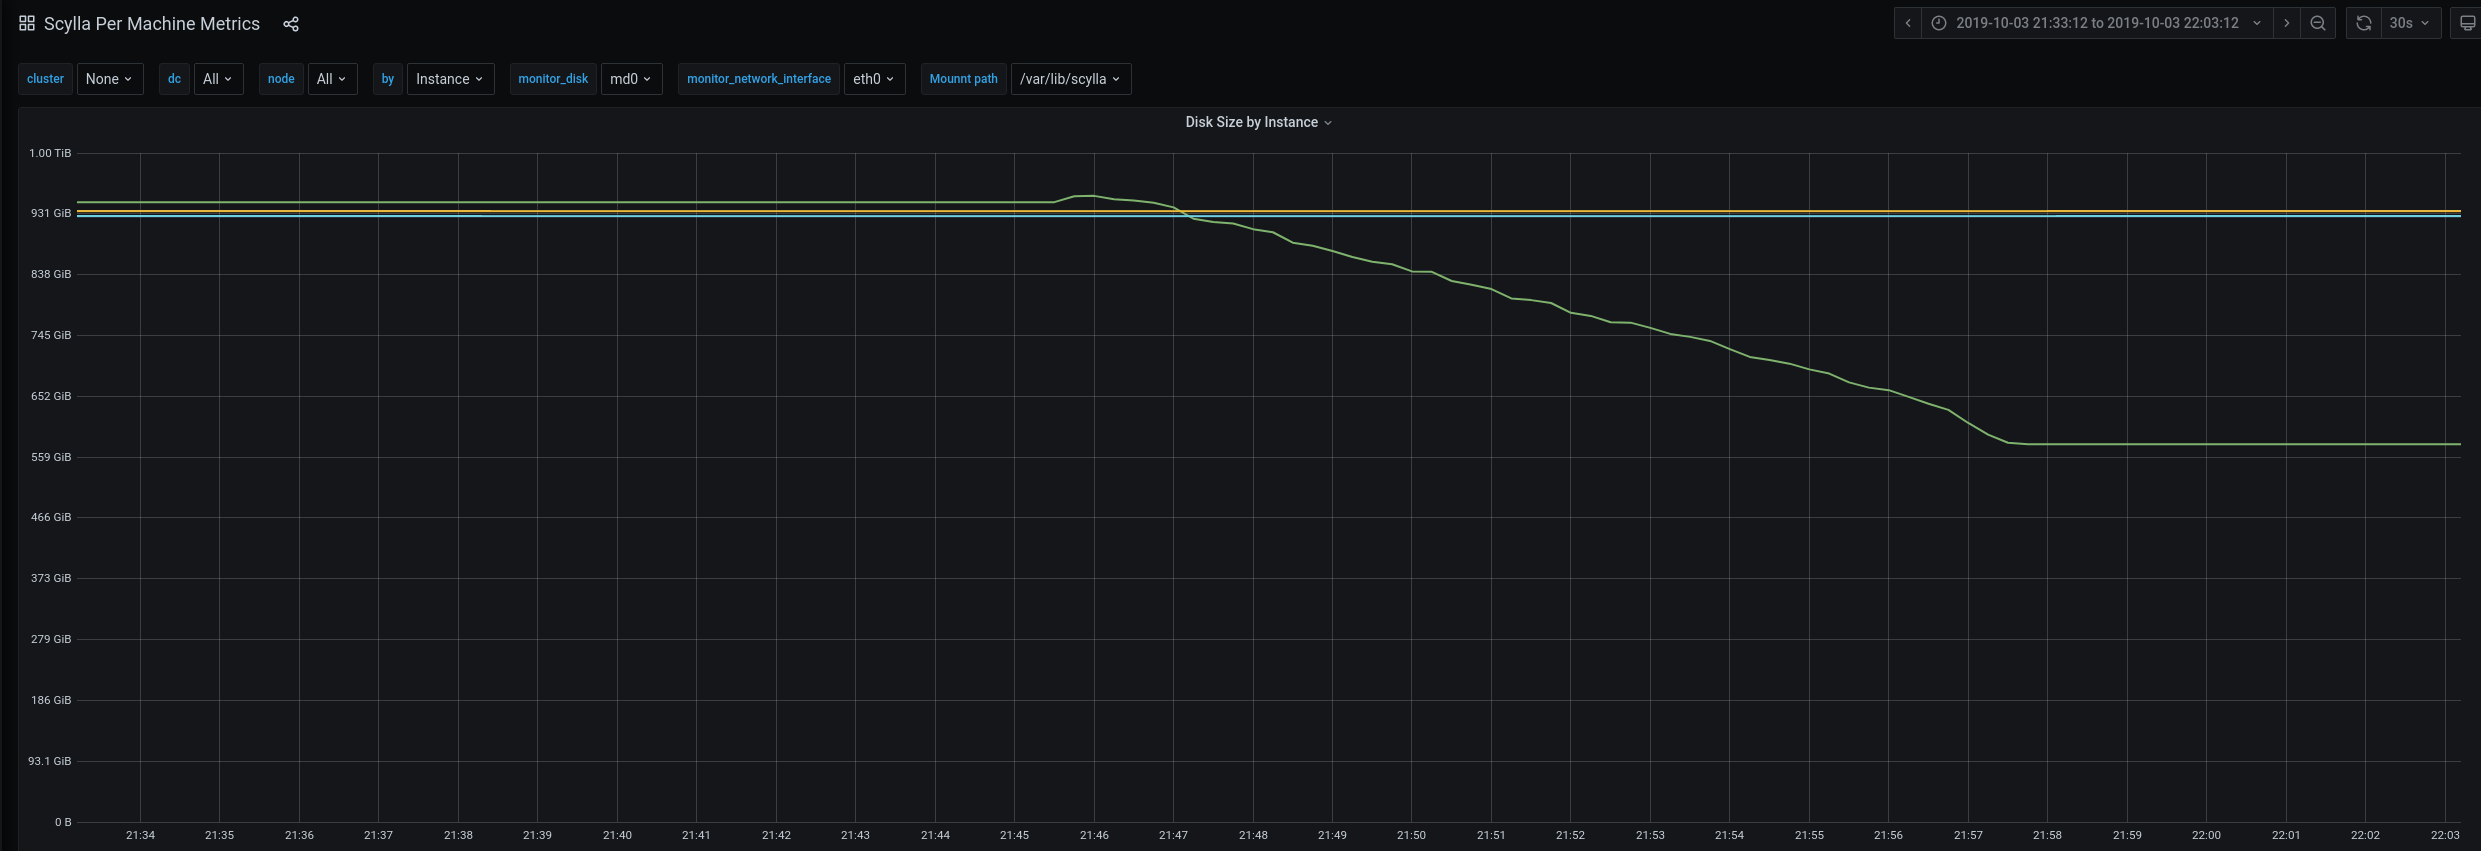Click the Scylla Per Machine Metrics title

[x=152, y=24]
